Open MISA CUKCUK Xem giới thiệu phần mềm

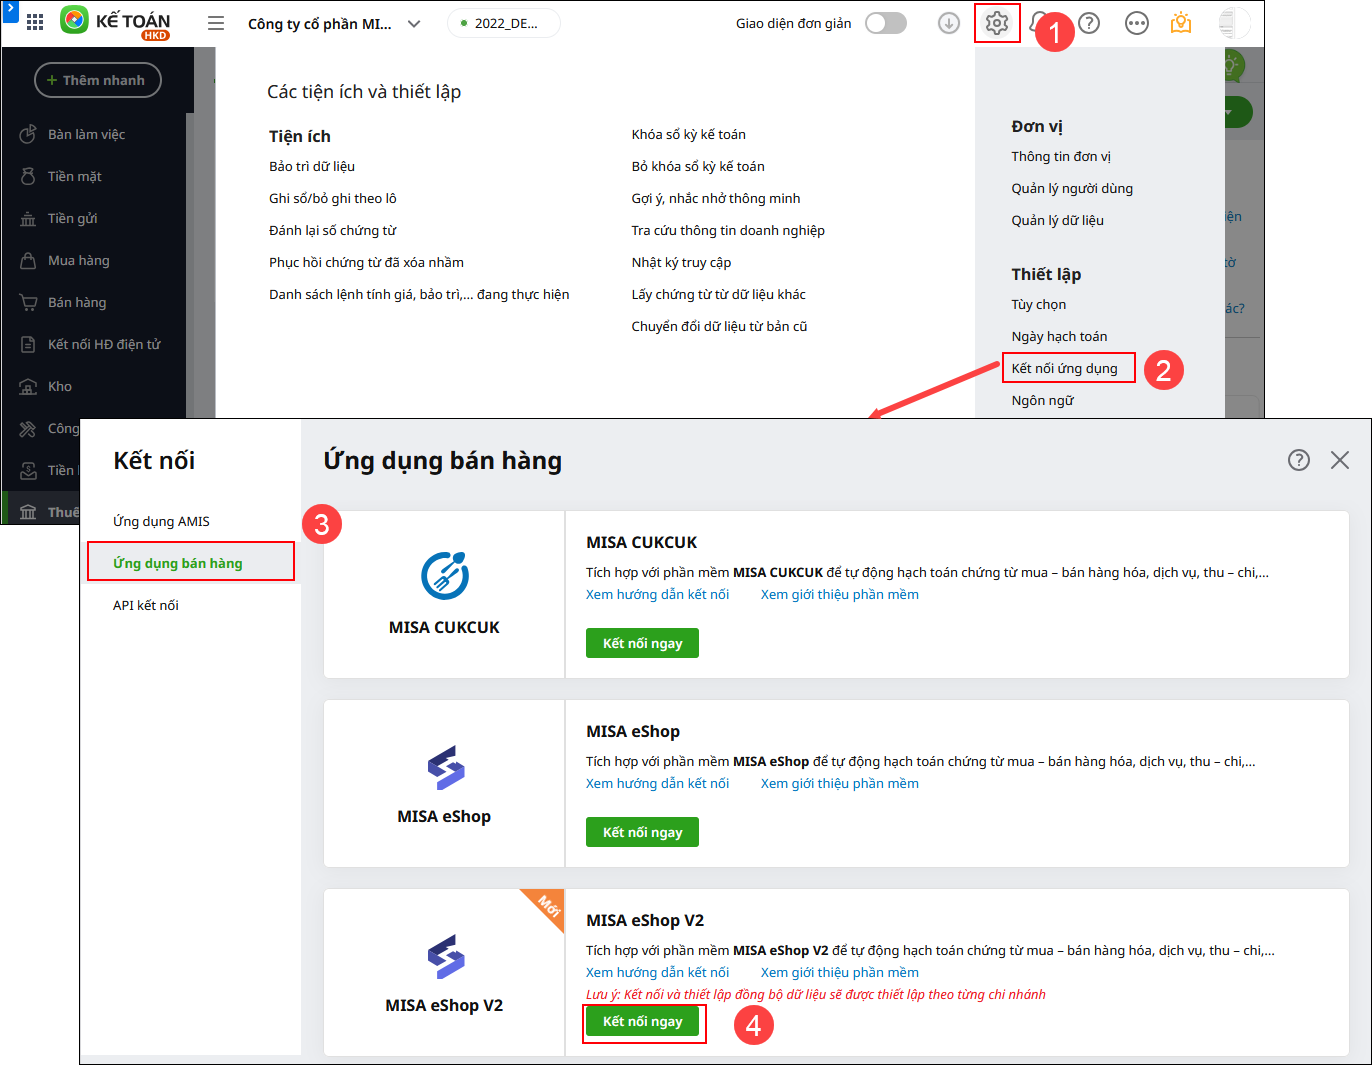tap(839, 594)
